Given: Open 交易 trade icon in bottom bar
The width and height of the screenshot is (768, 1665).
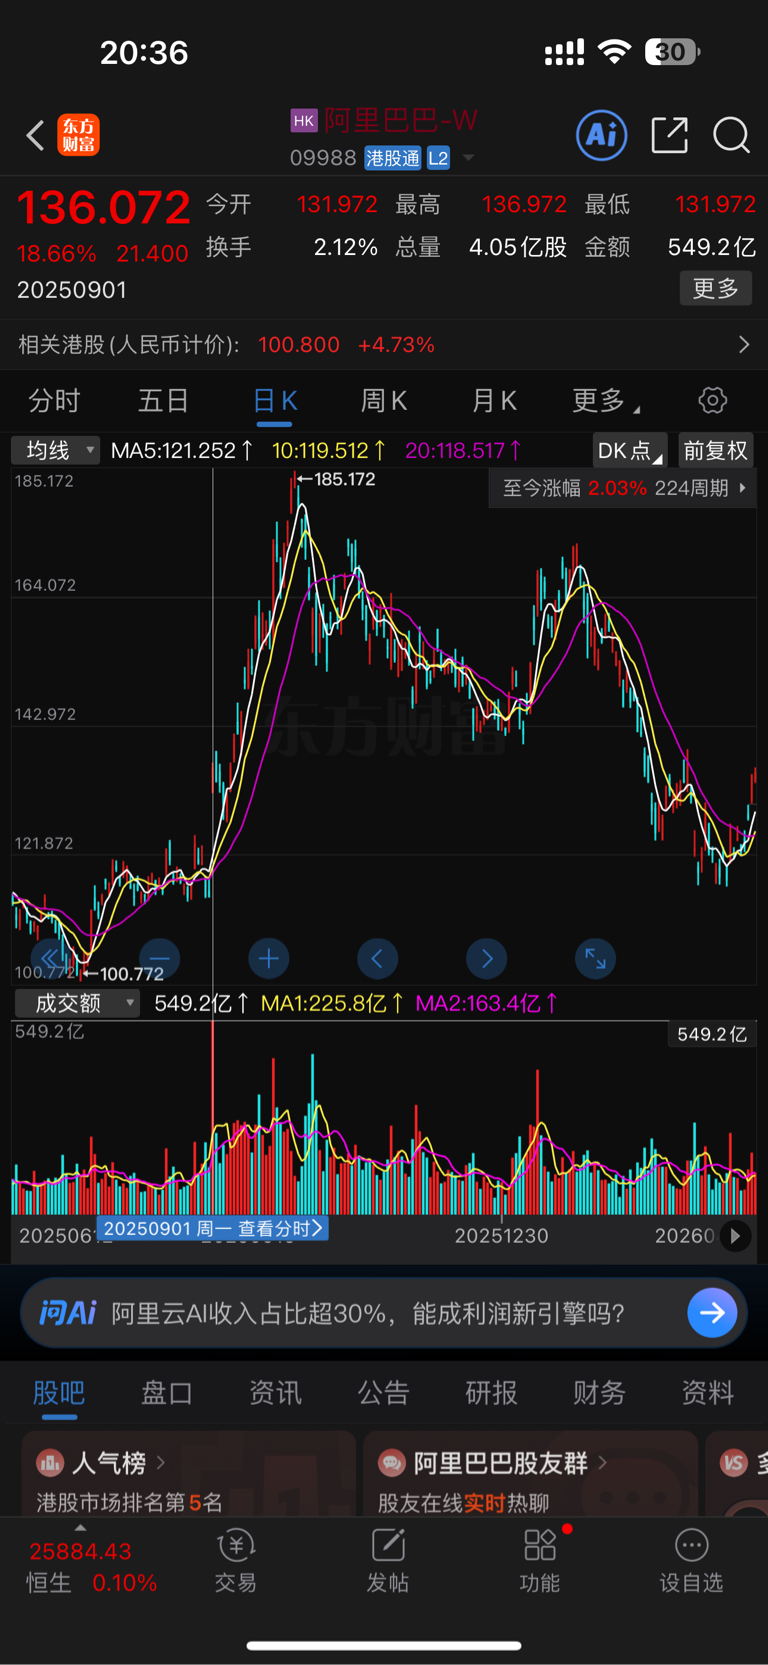Looking at the screenshot, I should pos(236,1545).
